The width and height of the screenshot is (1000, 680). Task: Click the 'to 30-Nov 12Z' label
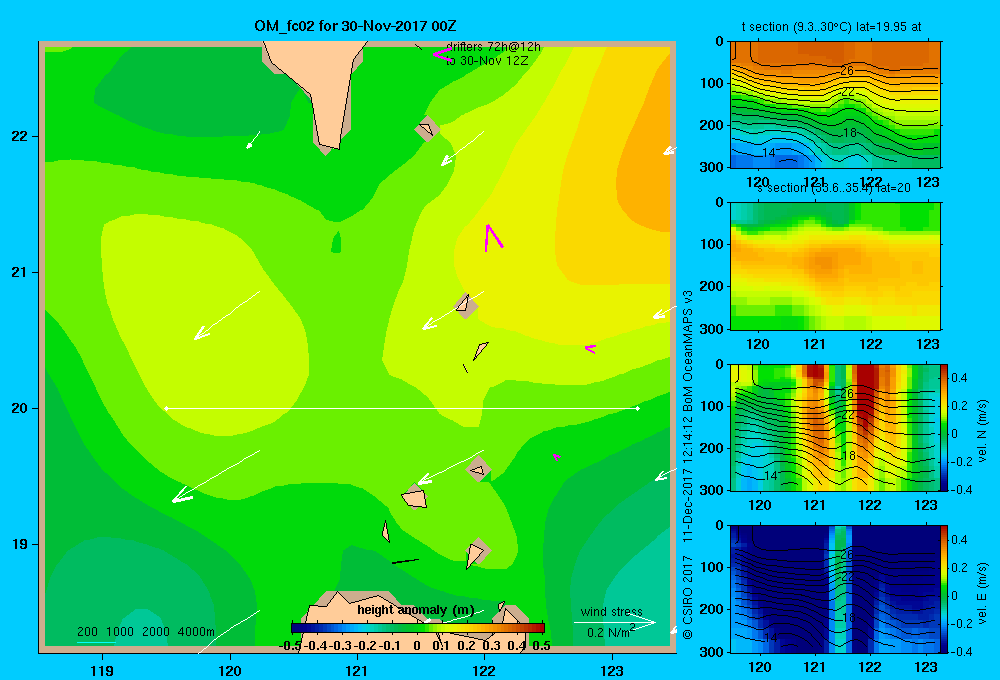tap(487, 61)
